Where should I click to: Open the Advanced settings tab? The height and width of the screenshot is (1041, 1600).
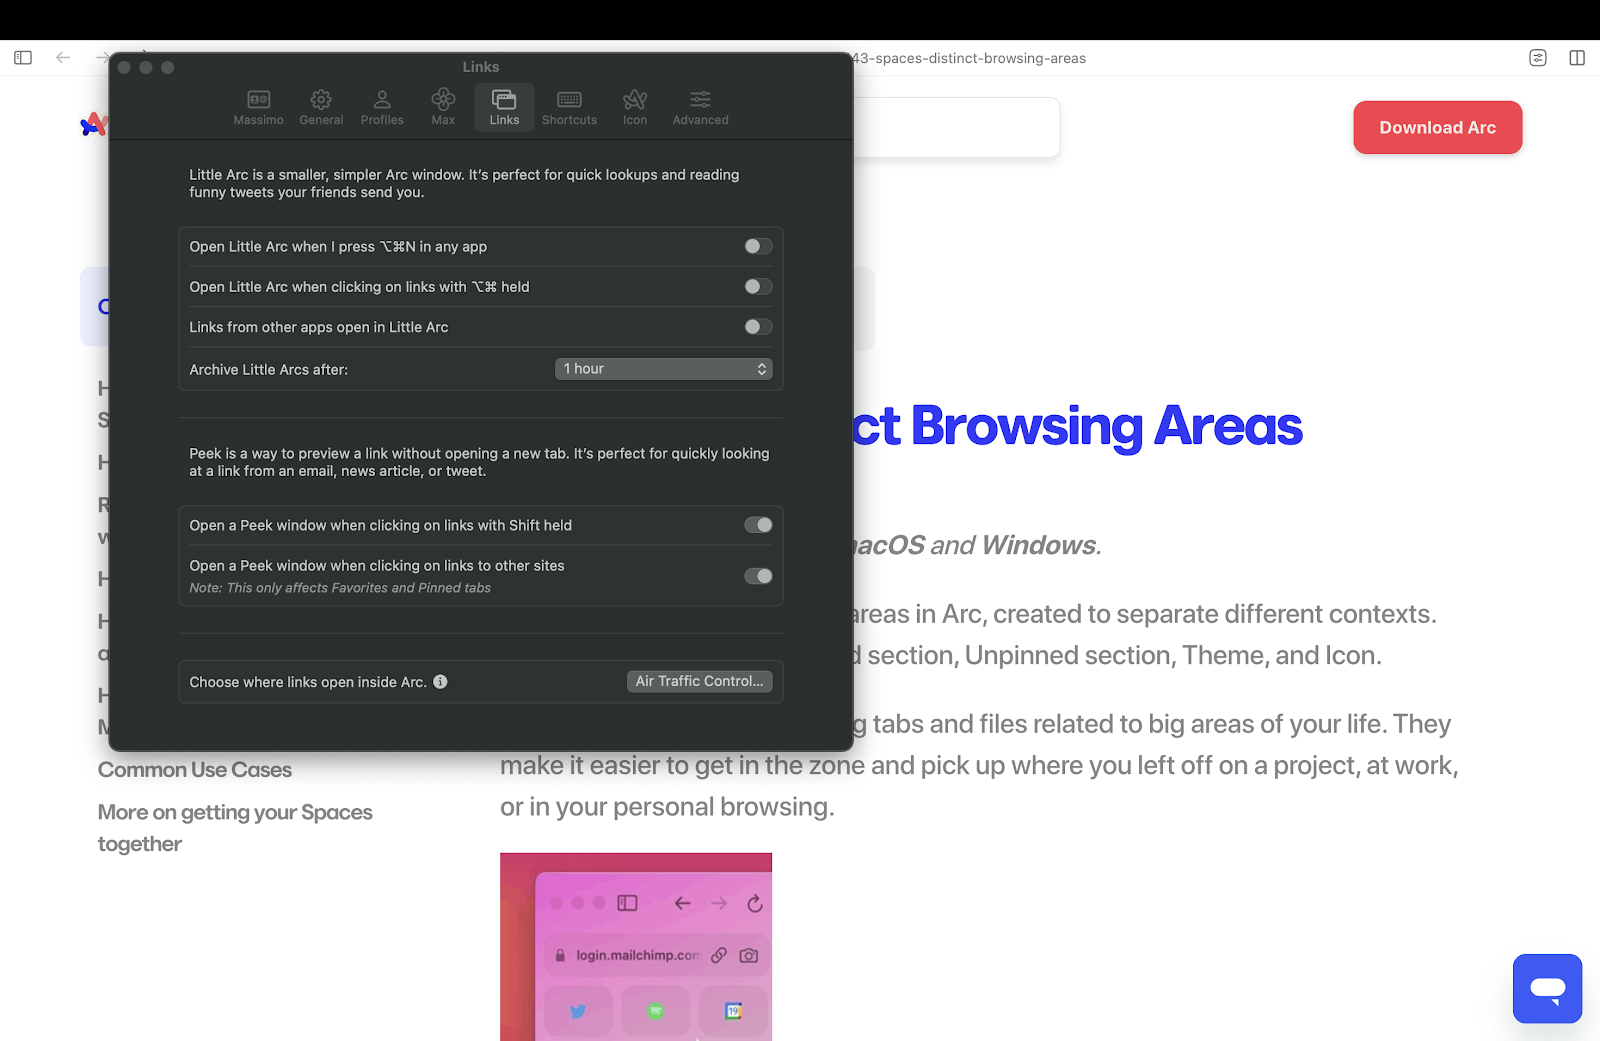pos(700,107)
